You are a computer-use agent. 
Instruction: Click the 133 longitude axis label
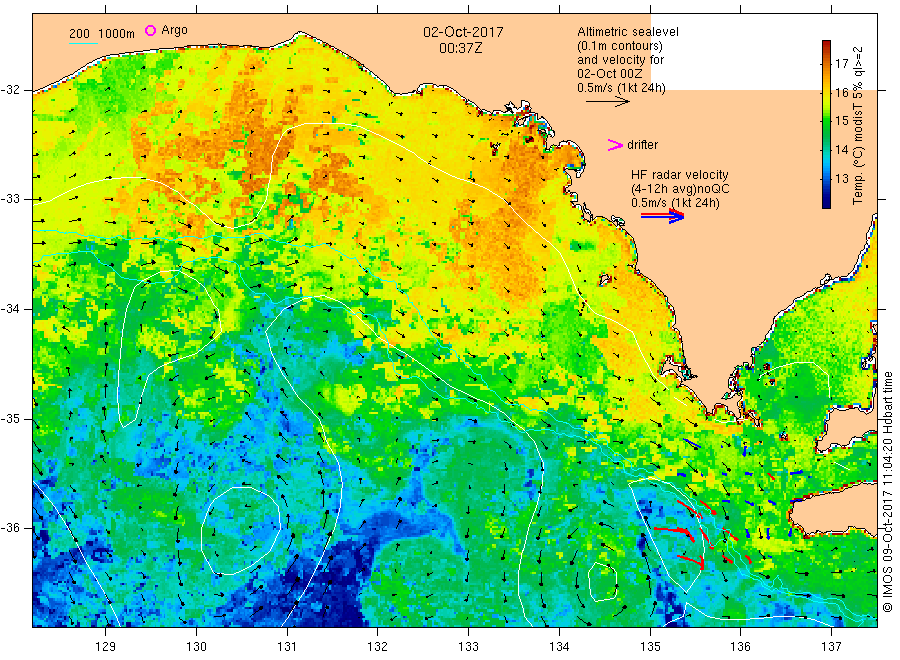(x=468, y=647)
